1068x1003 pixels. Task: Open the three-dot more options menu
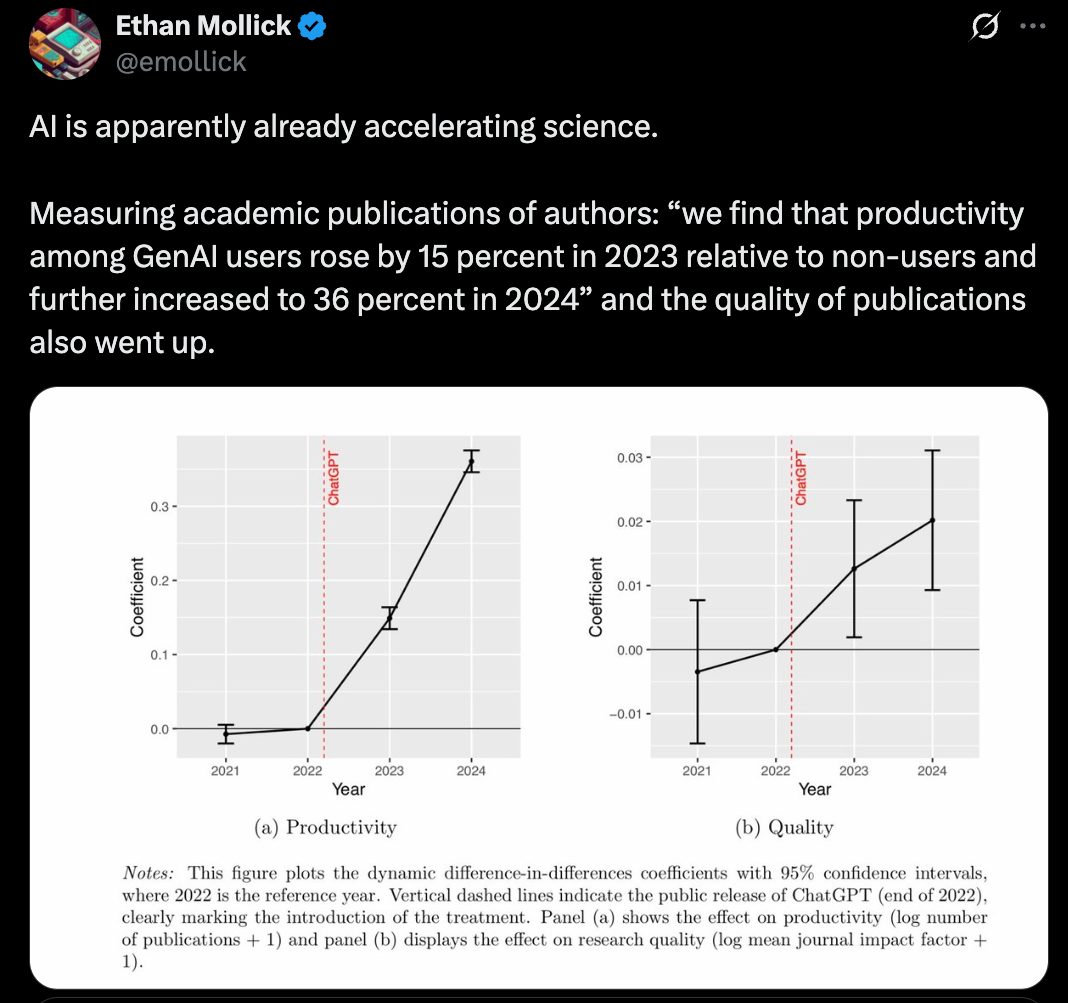(x=1033, y=28)
